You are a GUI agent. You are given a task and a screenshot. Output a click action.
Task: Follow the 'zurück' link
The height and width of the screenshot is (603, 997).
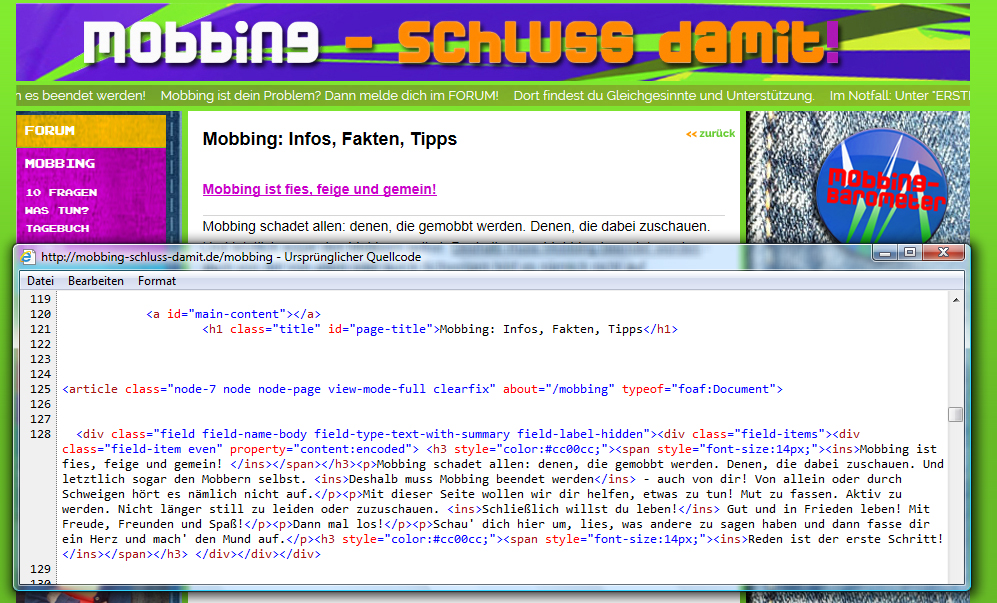click(715, 133)
